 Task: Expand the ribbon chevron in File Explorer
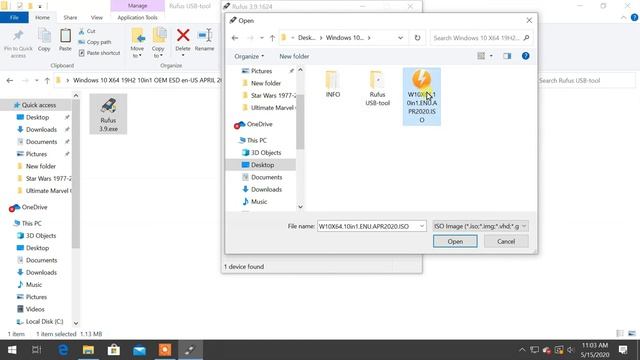(623, 18)
